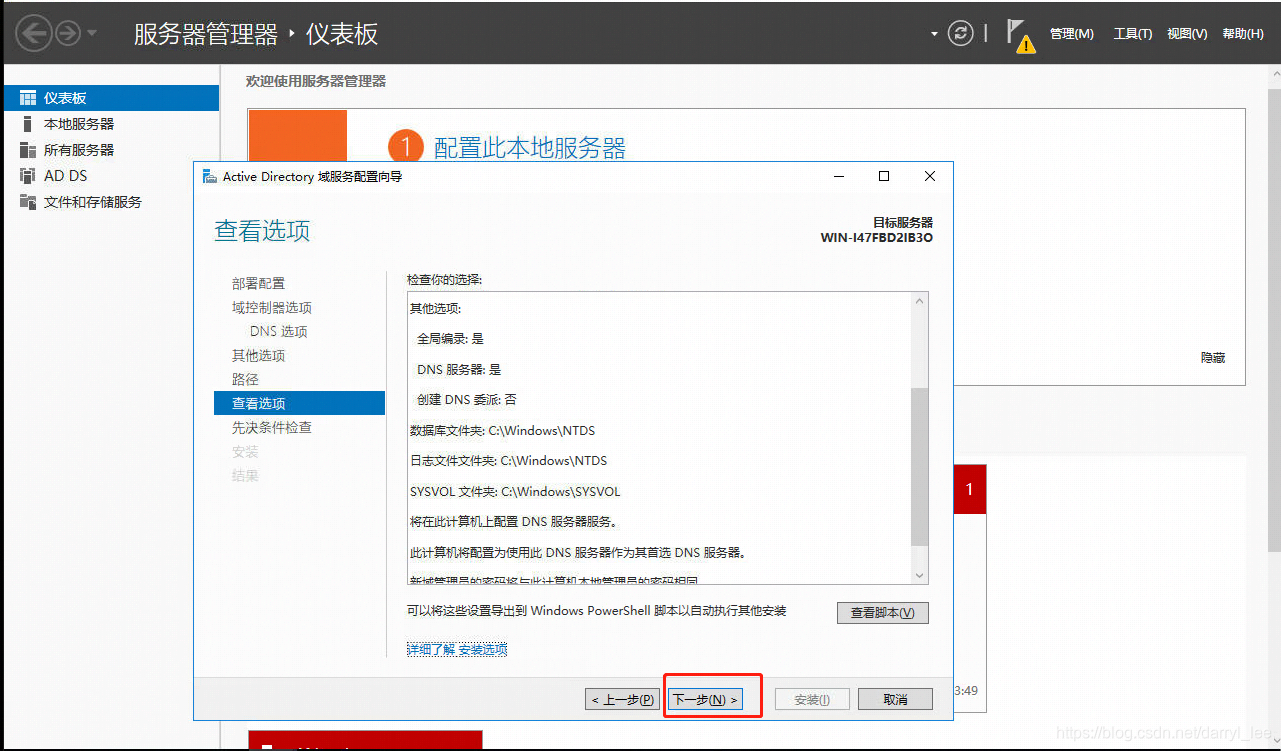Open the navigation history dropdown arrow
The height and width of the screenshot is (751, 1281).
pos(92,34)
